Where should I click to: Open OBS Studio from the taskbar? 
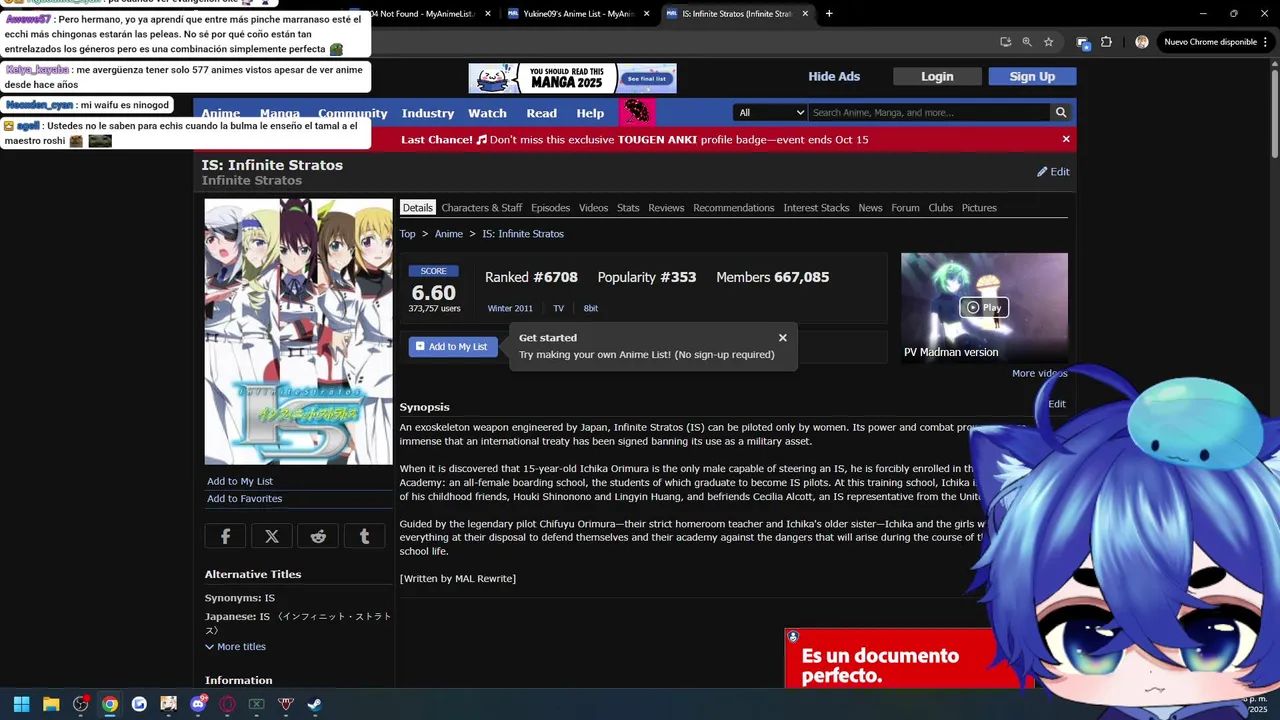(x=81, y=704)
